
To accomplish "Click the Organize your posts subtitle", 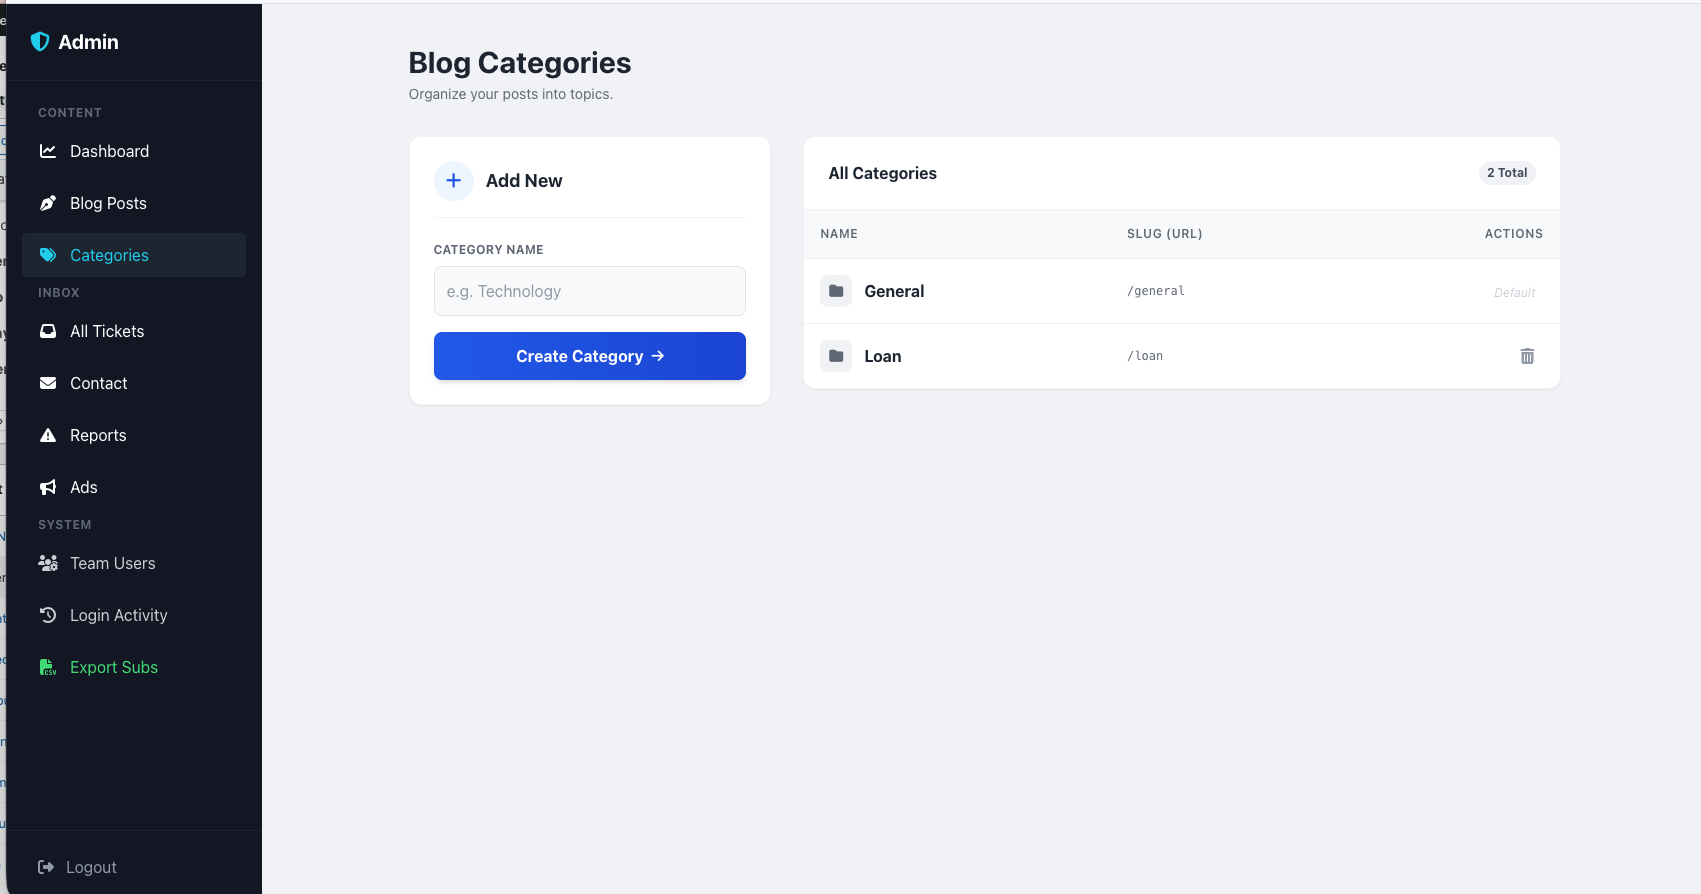I will tap(511, 94).
